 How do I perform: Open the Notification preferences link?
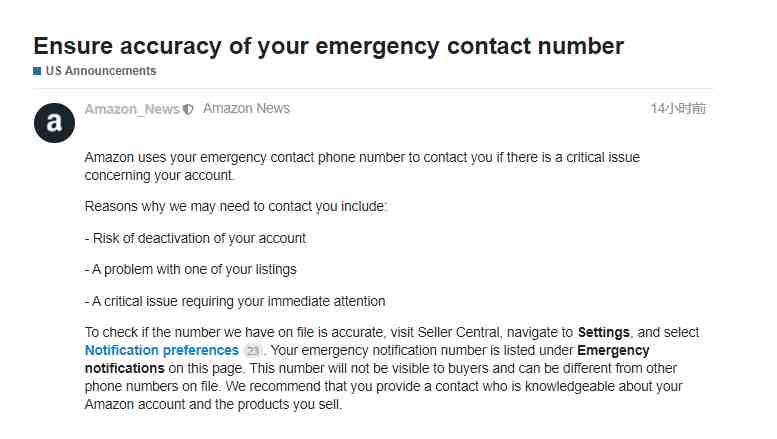(162, 350)
